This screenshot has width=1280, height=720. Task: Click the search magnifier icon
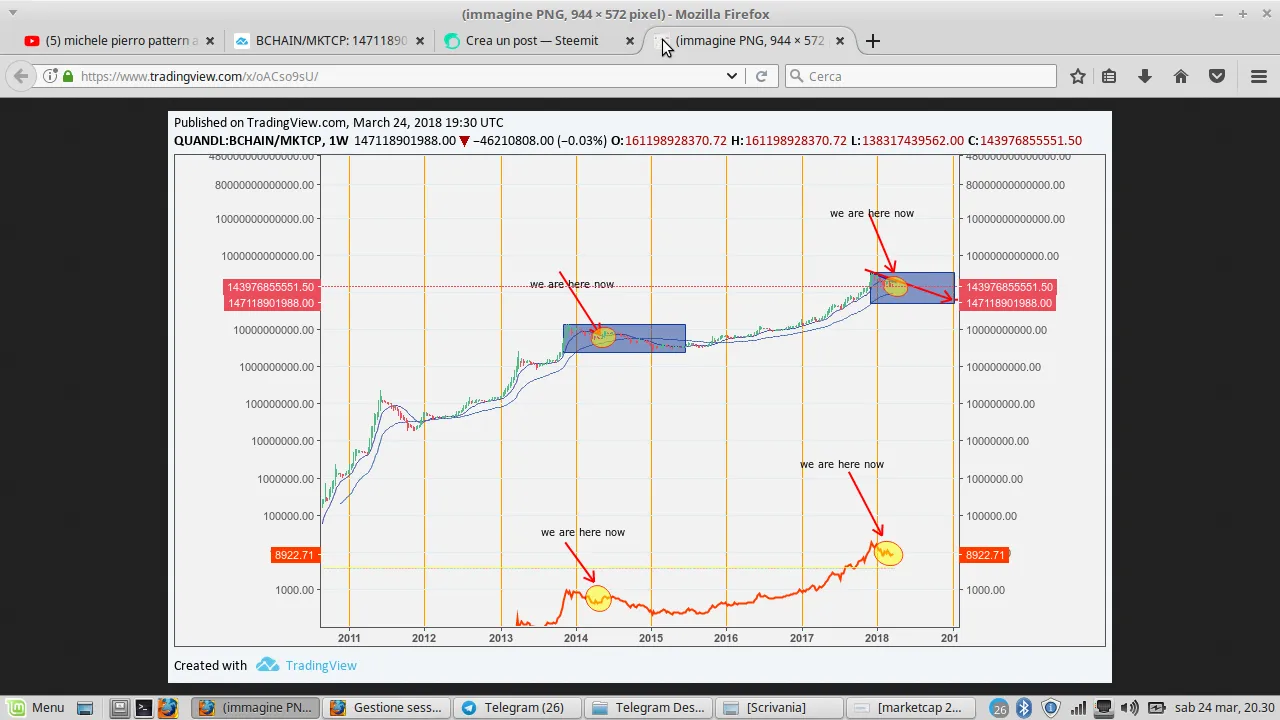796,76
